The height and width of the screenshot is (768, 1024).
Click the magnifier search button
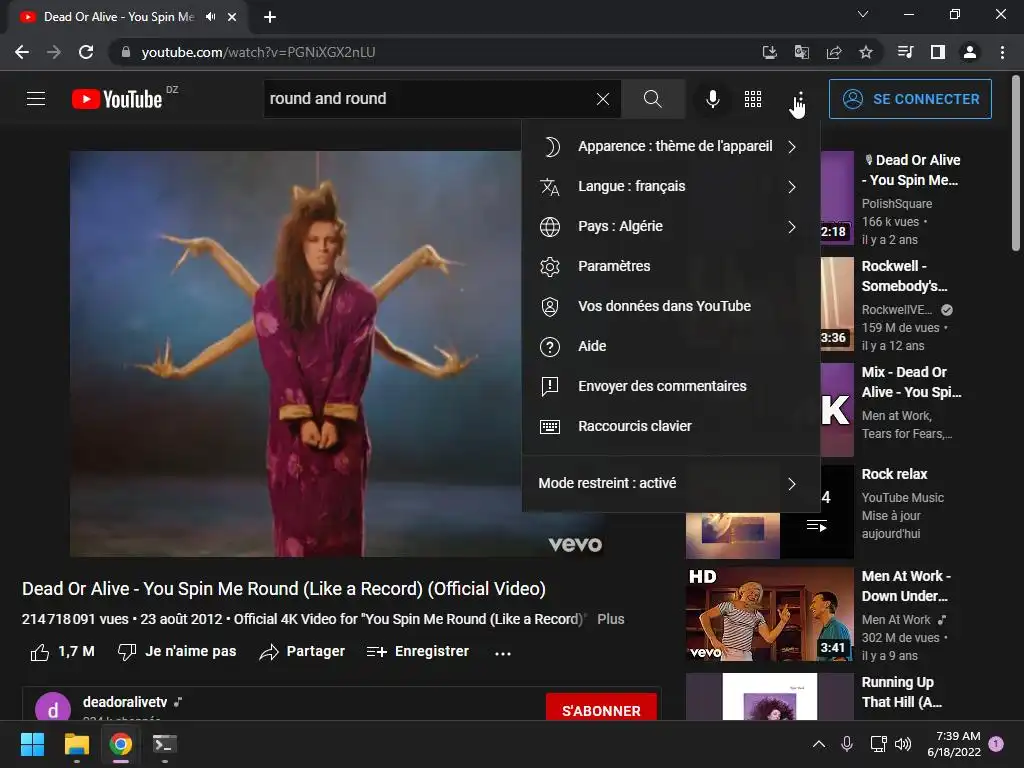[x=652, y=99]
